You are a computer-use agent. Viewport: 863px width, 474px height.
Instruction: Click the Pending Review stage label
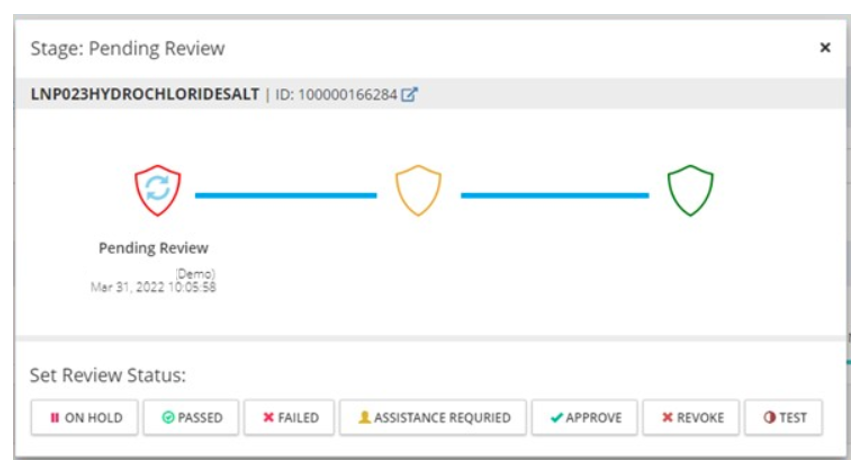click(x=154, y=248)
